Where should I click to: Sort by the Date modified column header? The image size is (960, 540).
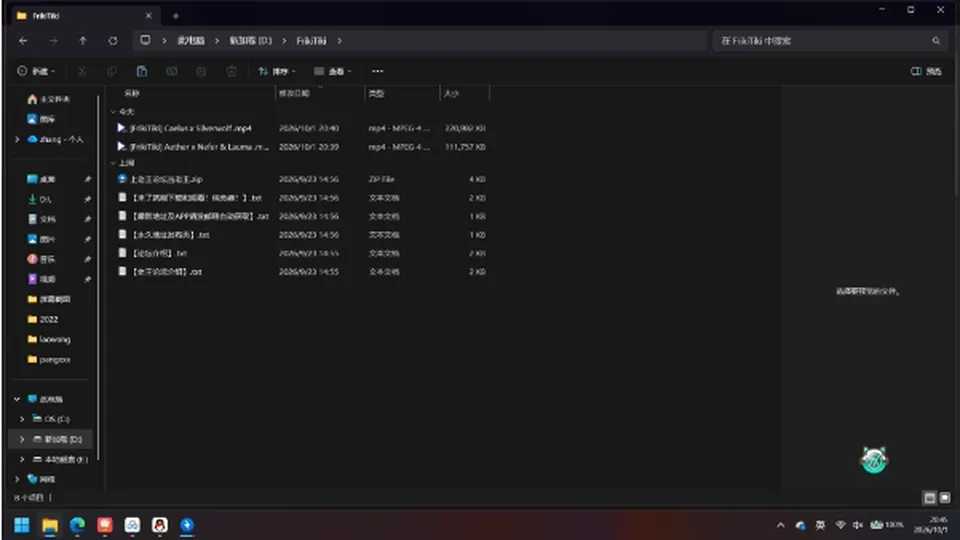click(x=294, y=93)
